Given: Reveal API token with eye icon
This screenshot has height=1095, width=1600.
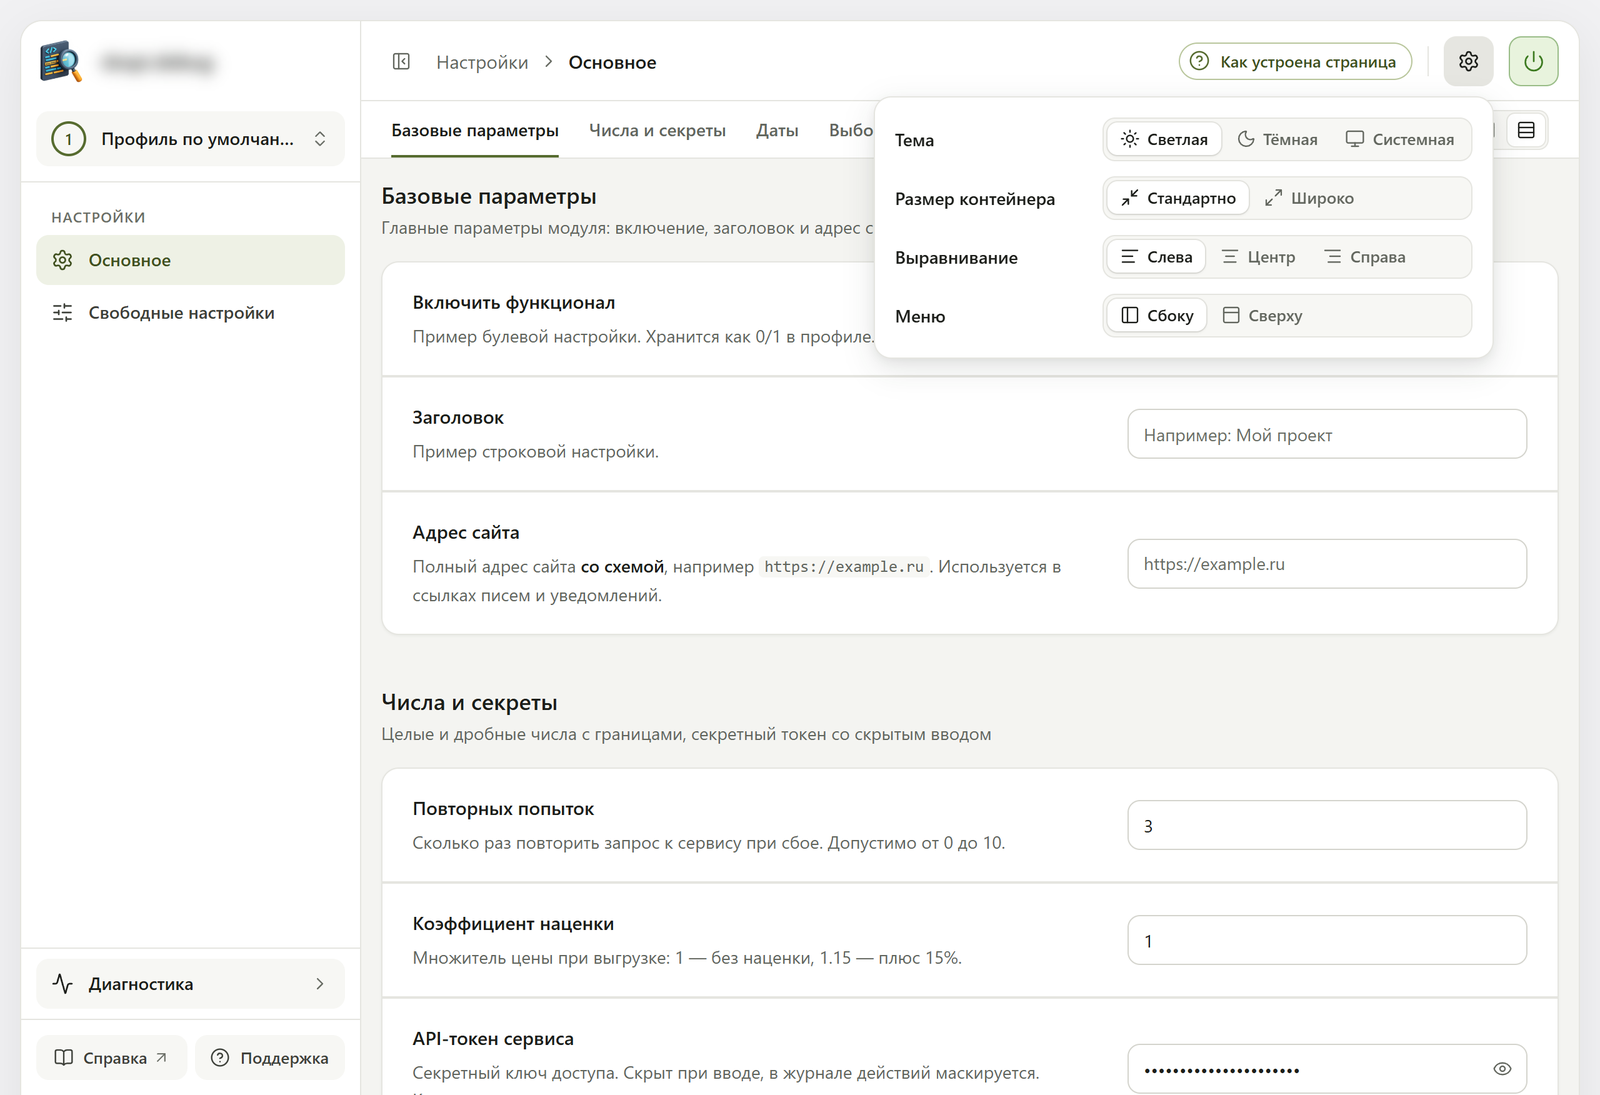Looking at the screenshot, I should pyautogui.click(x=1502, y=1069).
